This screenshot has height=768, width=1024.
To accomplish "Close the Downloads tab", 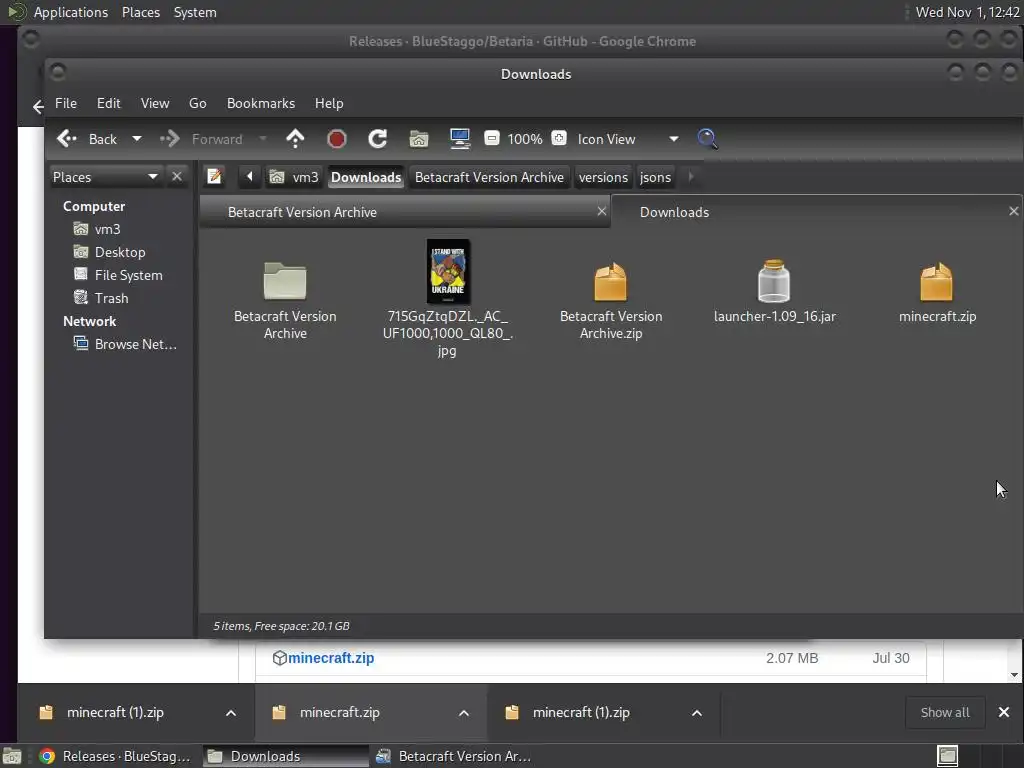I will (1014, 211).
